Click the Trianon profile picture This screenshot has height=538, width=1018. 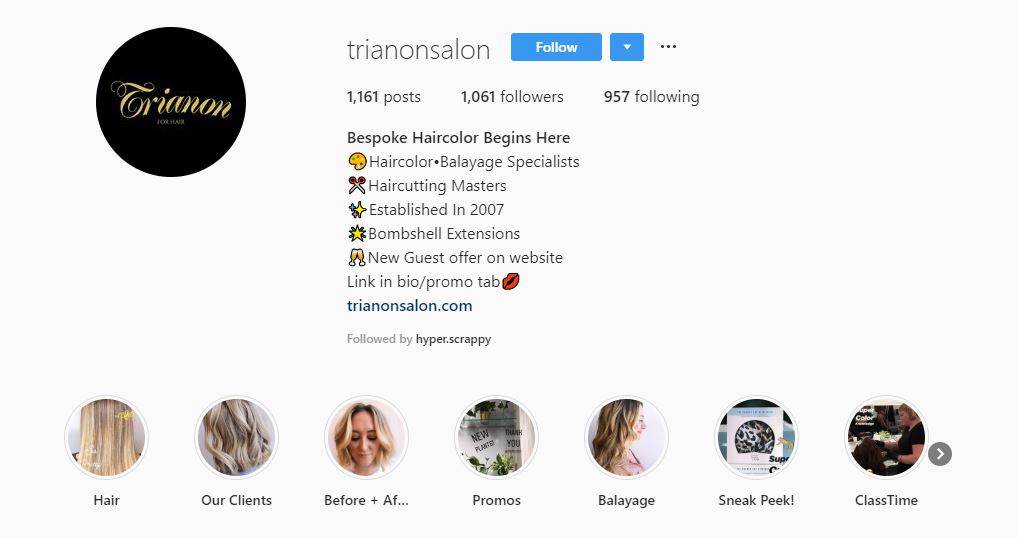coord(171,102)
